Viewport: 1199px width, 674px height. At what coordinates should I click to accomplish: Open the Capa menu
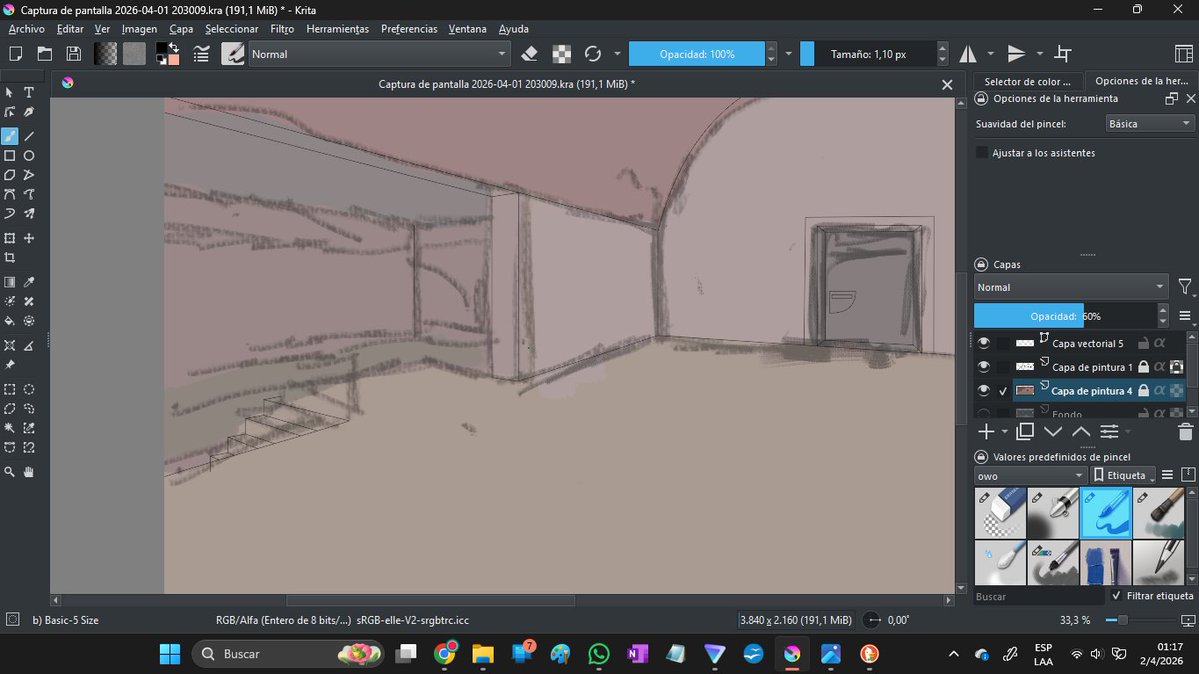tap(181, 29)
